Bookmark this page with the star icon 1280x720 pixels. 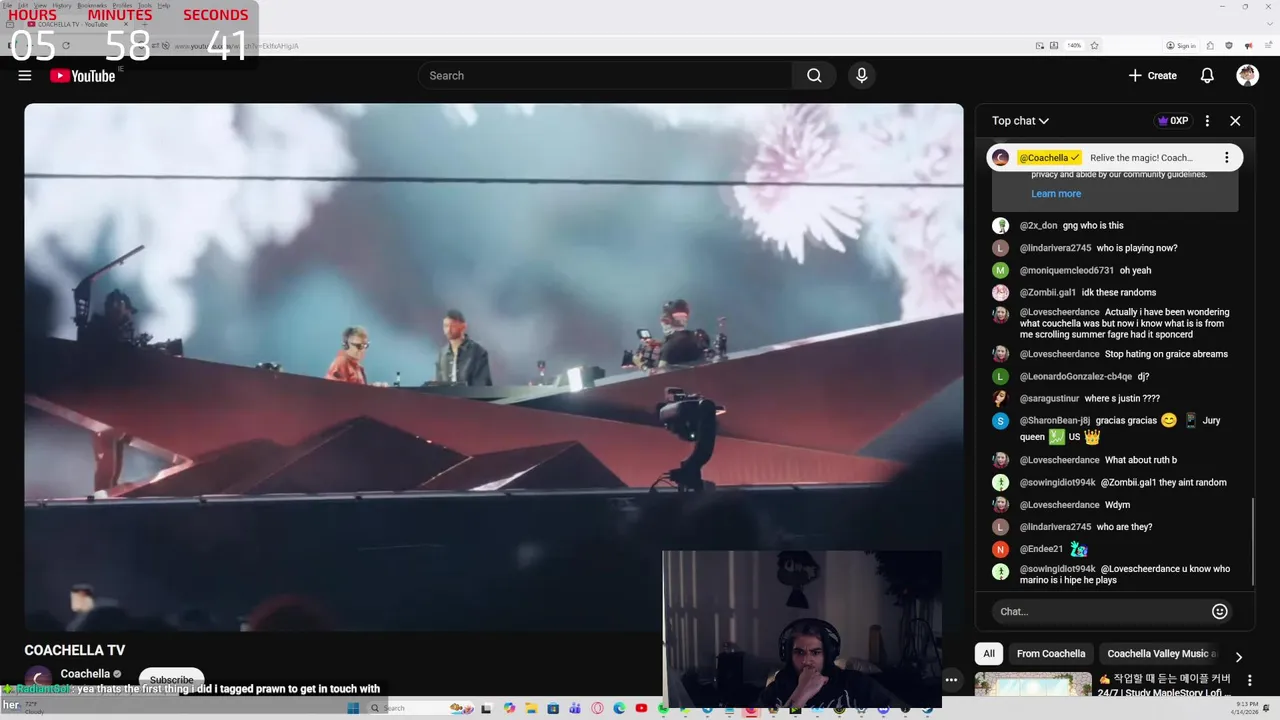pos(1094,45)
